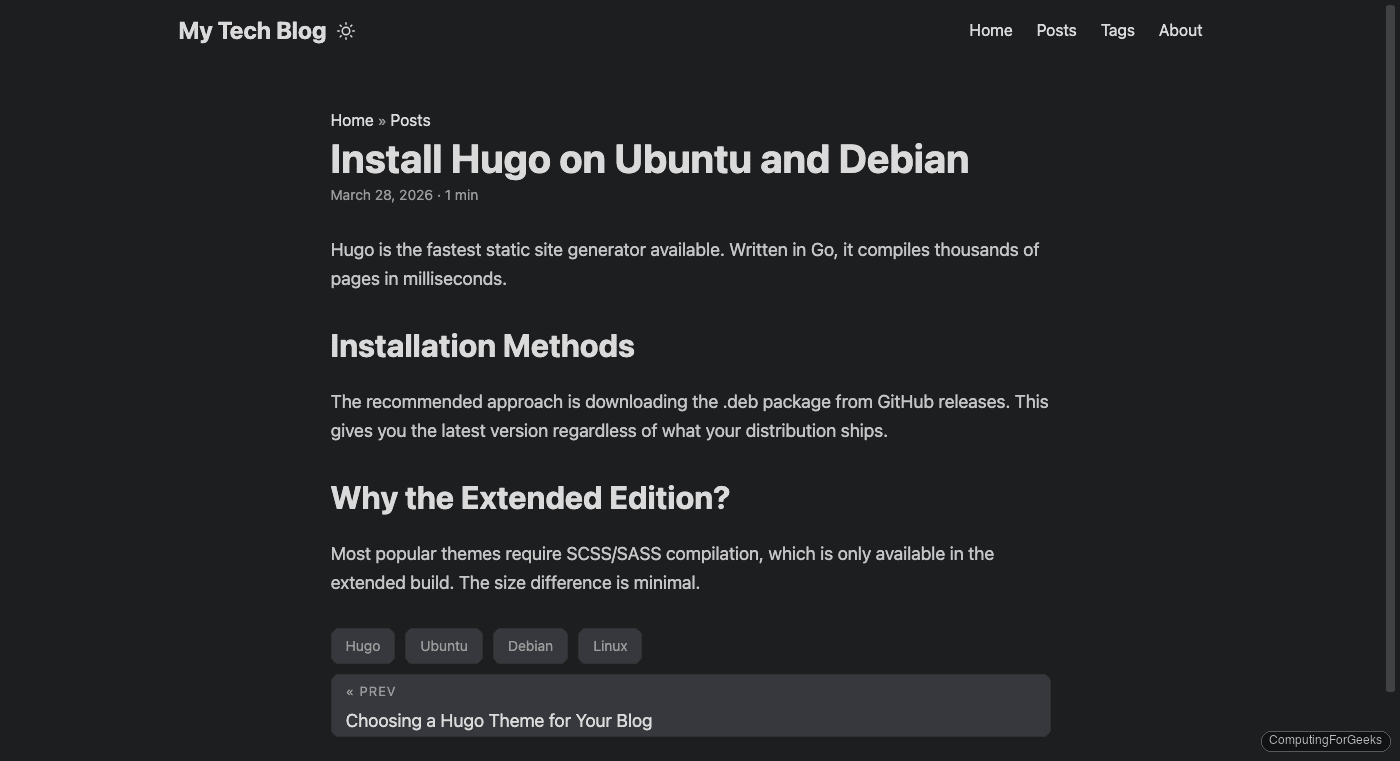Open the Debian tag page

click(x=530, y=645)
